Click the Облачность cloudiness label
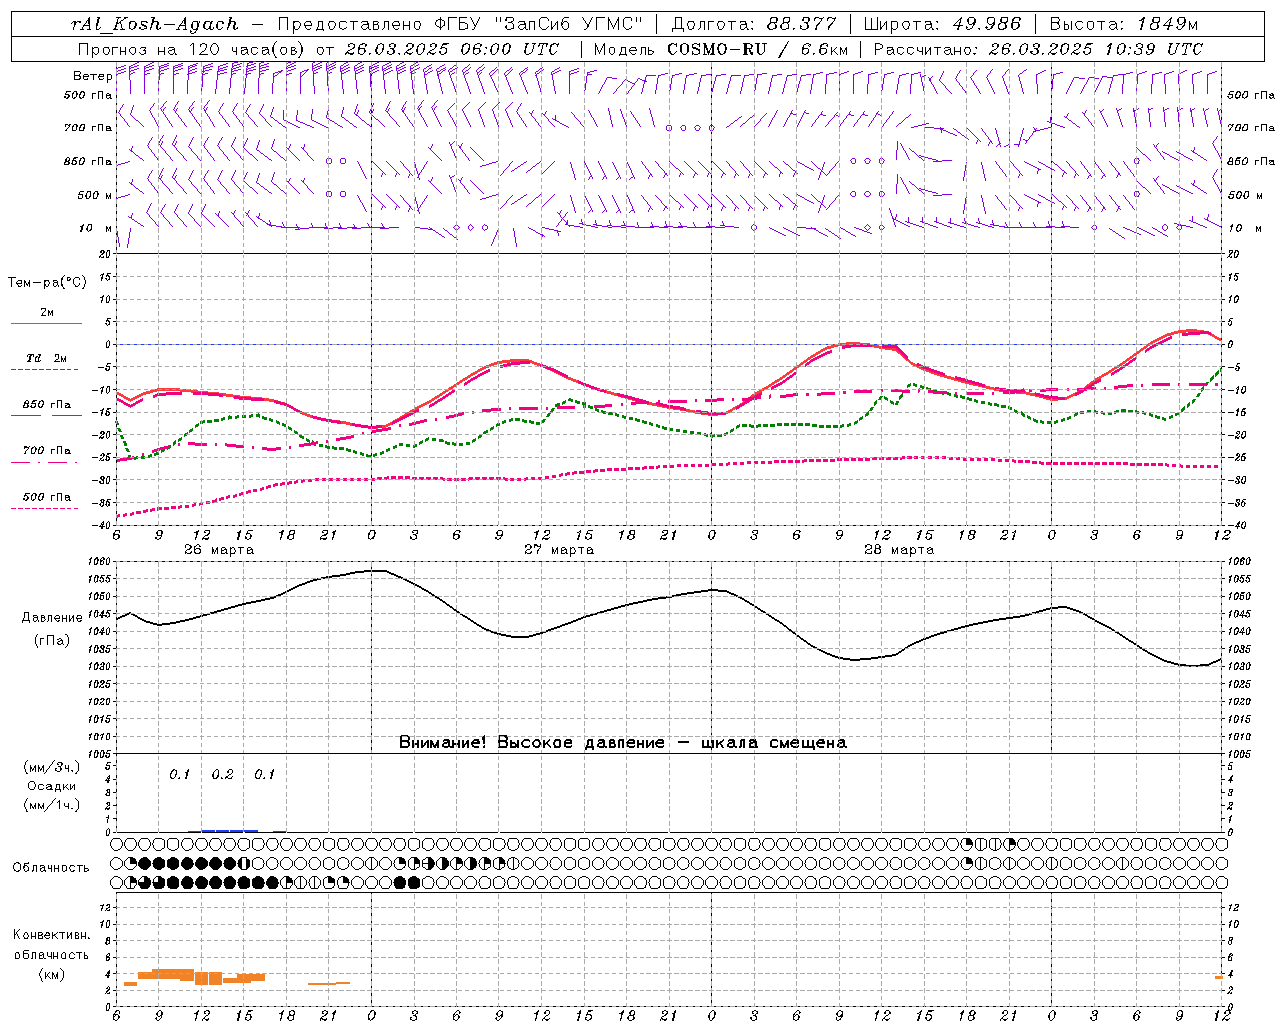The height and width of the screenshot is (1024, 1280). pyautogui.click(x=51, y=868)
